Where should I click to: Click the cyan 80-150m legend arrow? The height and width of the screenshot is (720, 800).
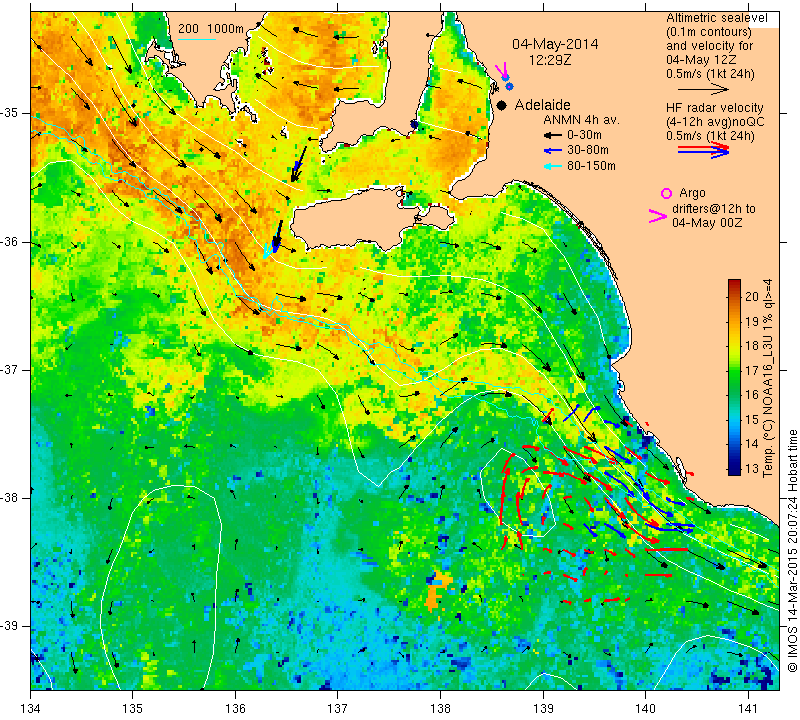(x=553, y=166)
